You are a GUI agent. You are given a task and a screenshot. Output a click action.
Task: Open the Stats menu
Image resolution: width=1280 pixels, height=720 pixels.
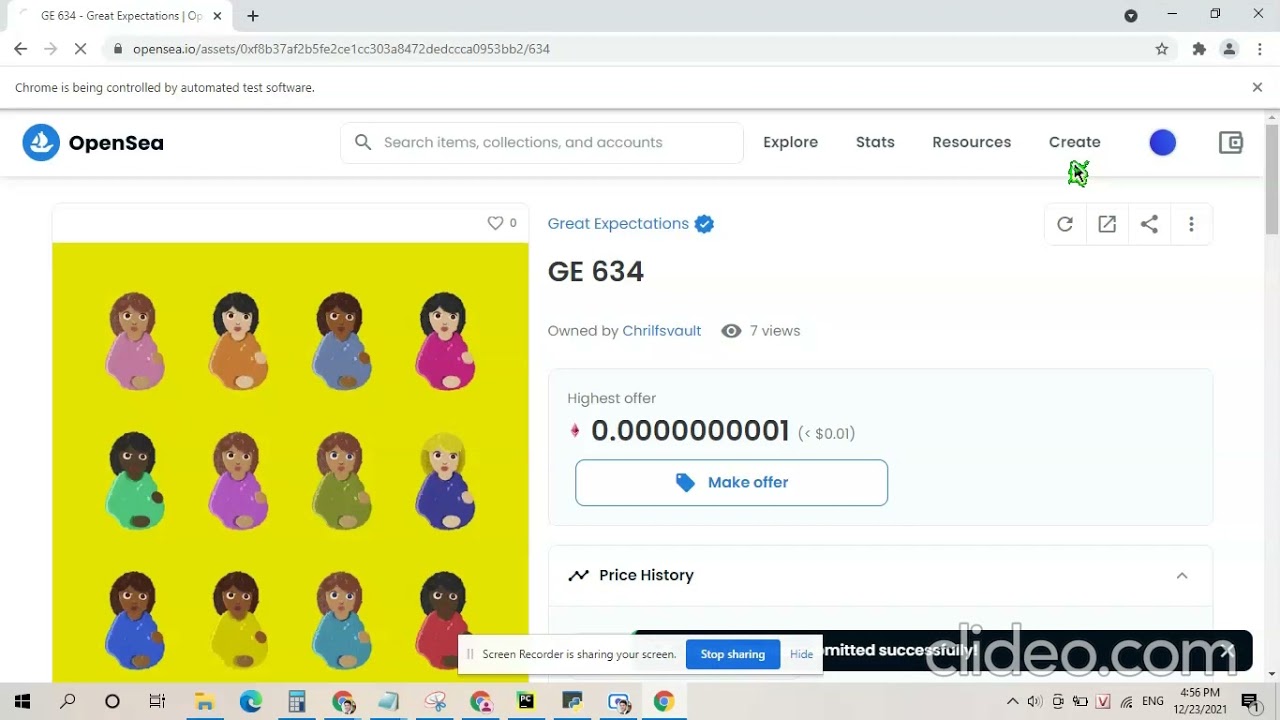875,142
